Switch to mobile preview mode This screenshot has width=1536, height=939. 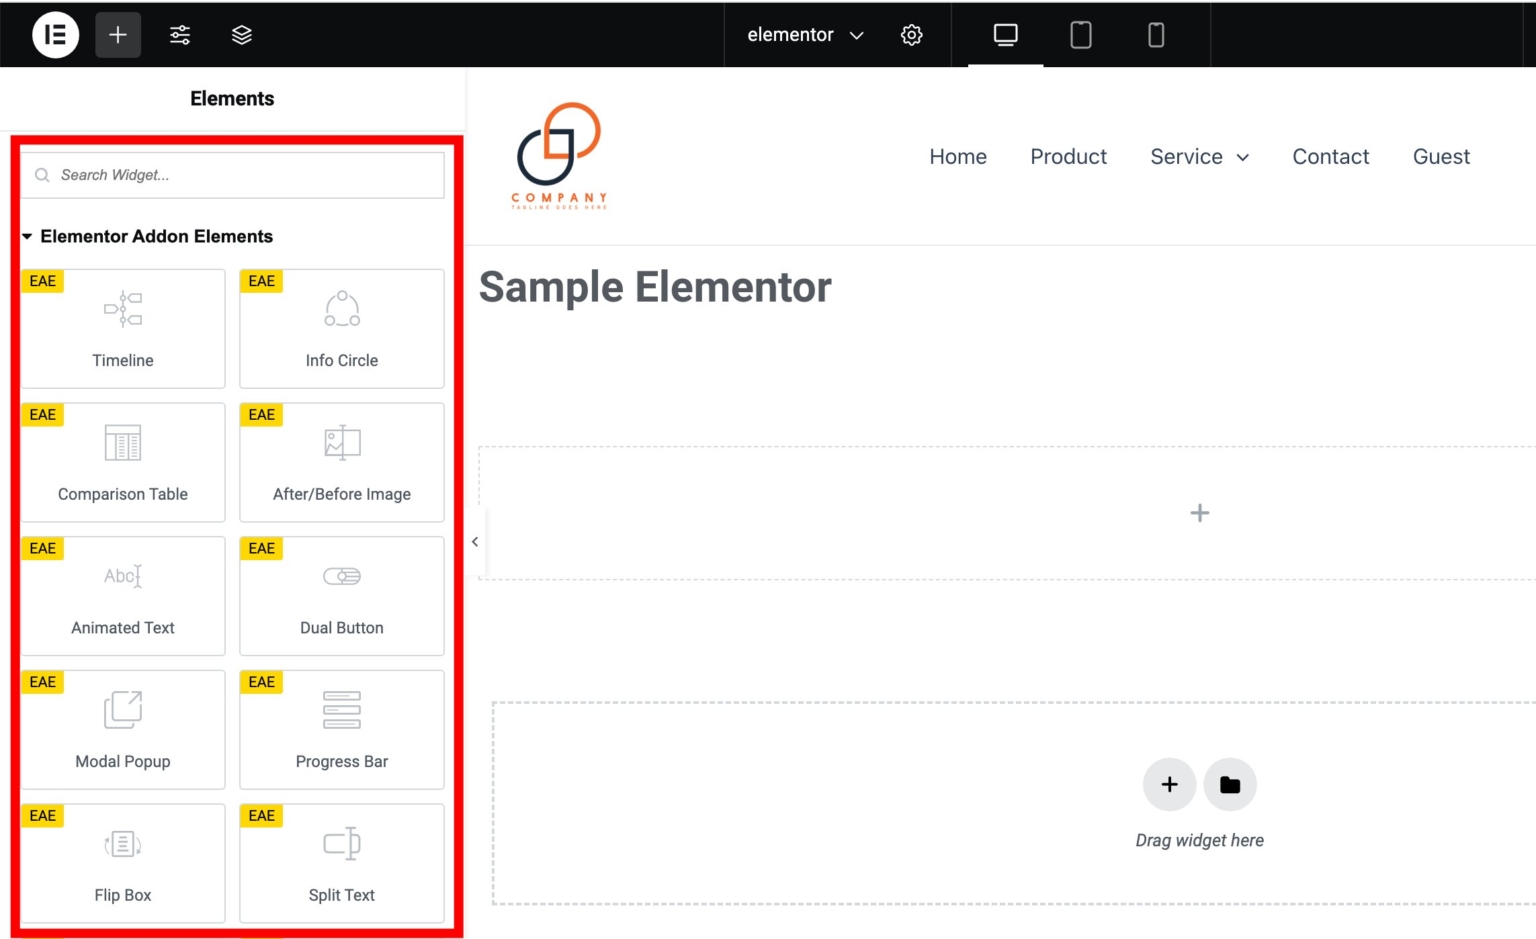tap(1156, 35)
